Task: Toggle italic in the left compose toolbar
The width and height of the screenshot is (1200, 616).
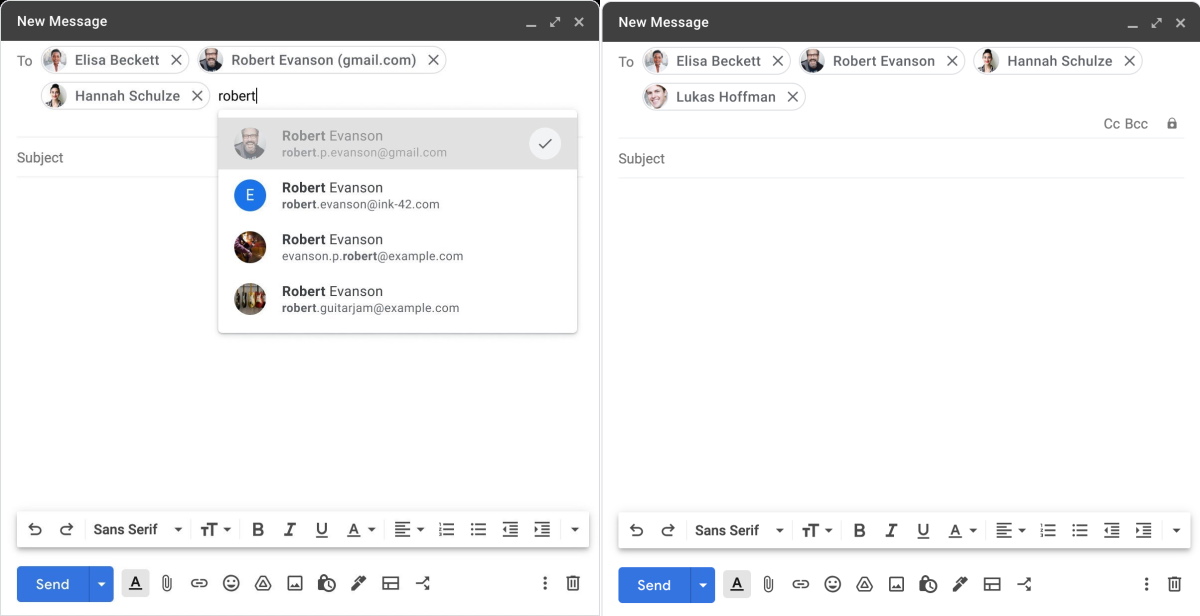Action: pos(290,530)
